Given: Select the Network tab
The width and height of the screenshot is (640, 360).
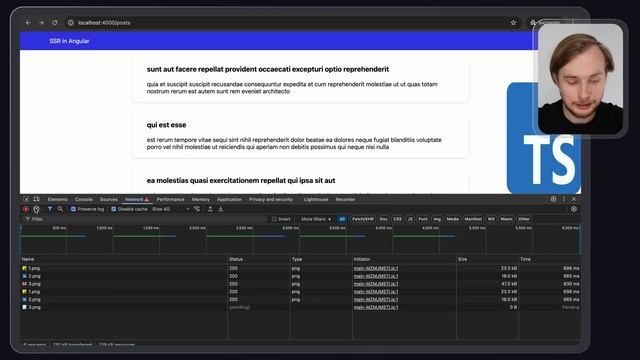Looking at the screenshot, I should [137, 199].
